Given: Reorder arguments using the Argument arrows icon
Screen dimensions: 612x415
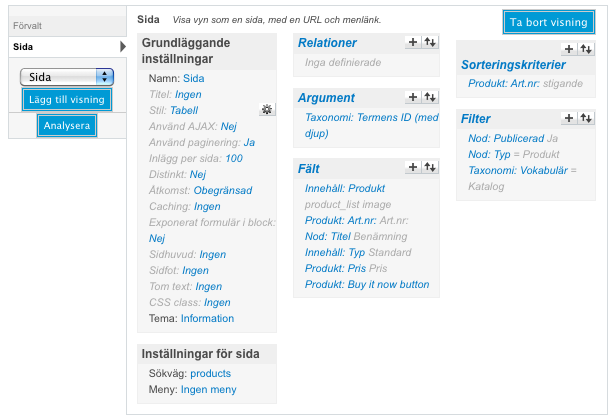Looking at the screenshot, I should pos(430,97).
